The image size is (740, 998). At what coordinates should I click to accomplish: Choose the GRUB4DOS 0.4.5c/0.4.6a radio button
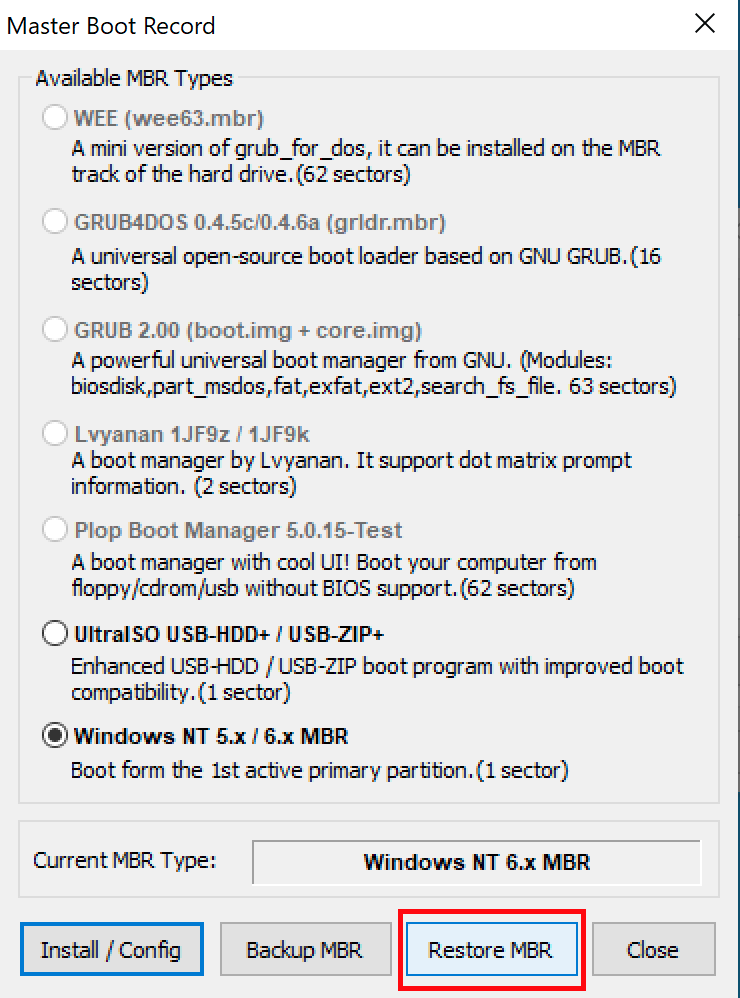point(54,221)
